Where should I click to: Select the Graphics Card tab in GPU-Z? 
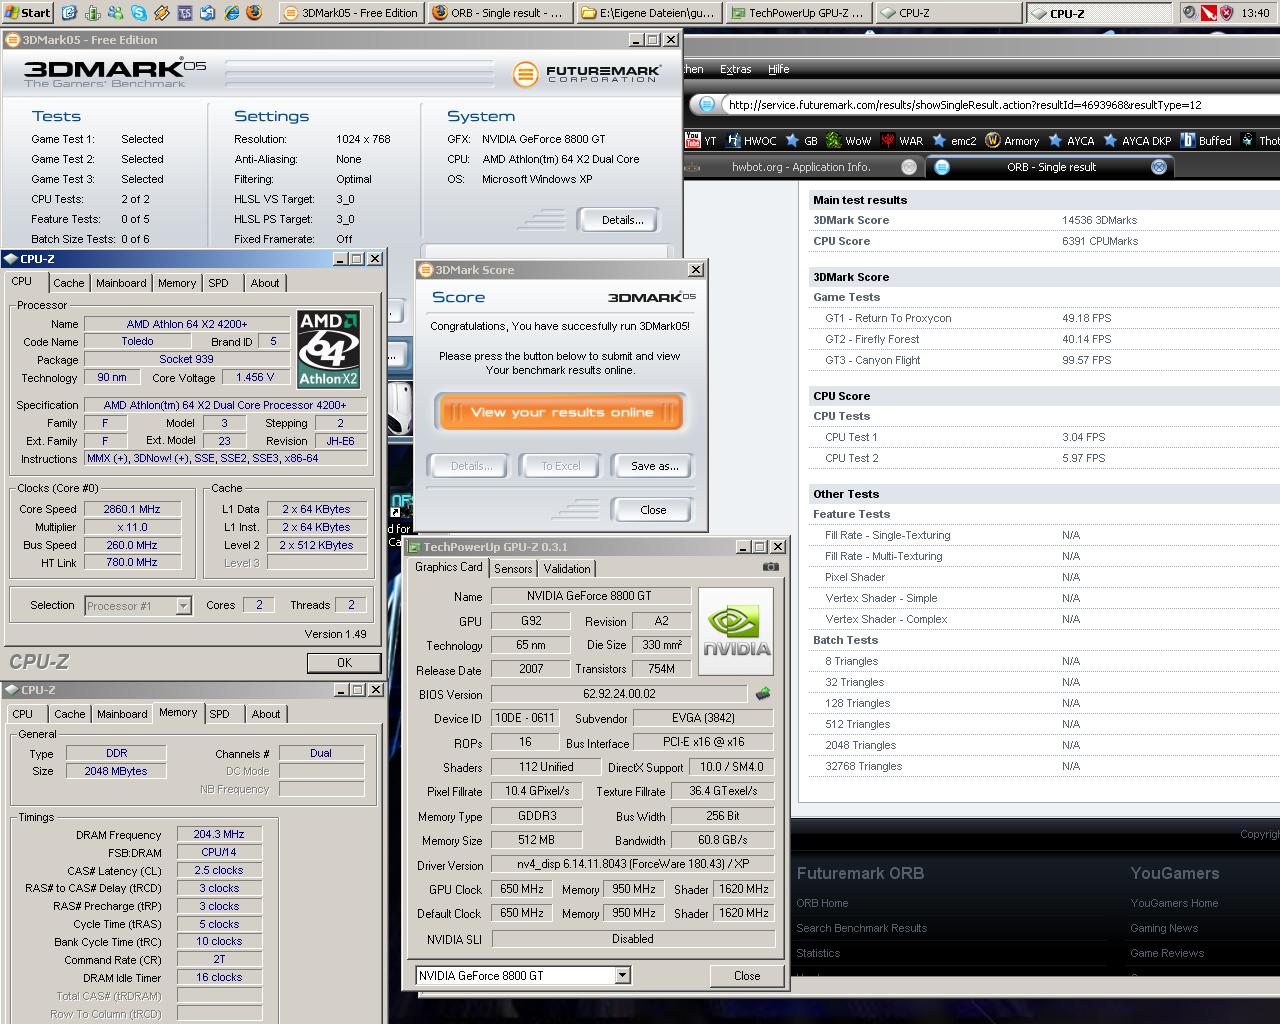(x=449, y=567)
